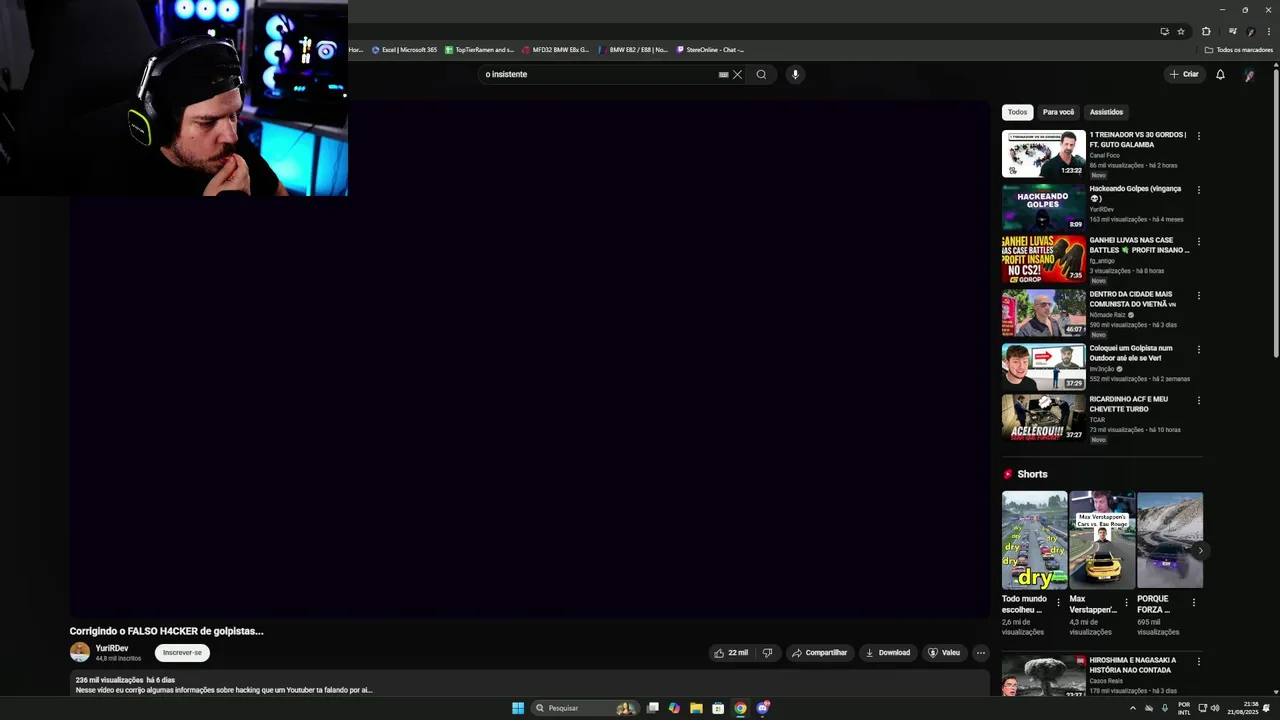The height and width of the screenshot is (720, 1280).
Task: Open RICARDINHO ACF Chevette Turbo thumbnail
Action: tap(1043, 418)
